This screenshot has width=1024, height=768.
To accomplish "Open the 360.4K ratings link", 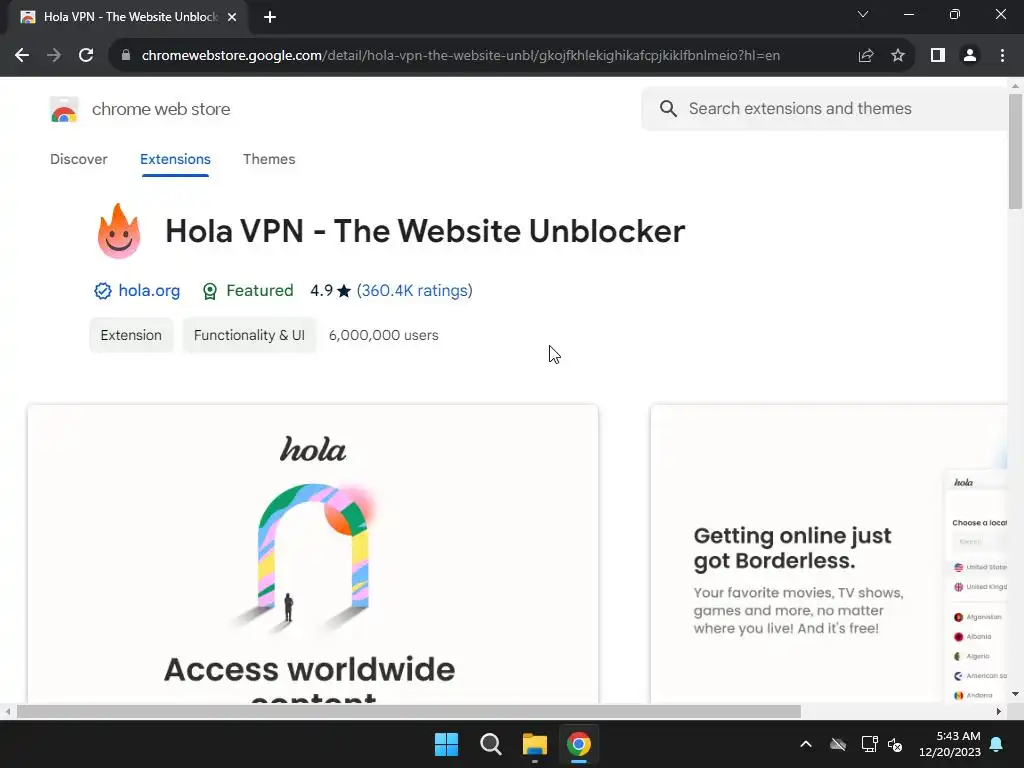I will tap(415, 291).
